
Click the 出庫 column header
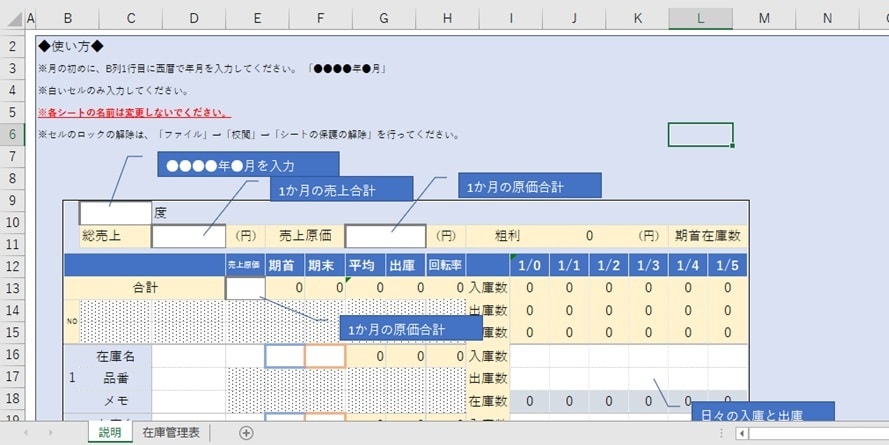[405, 265]
